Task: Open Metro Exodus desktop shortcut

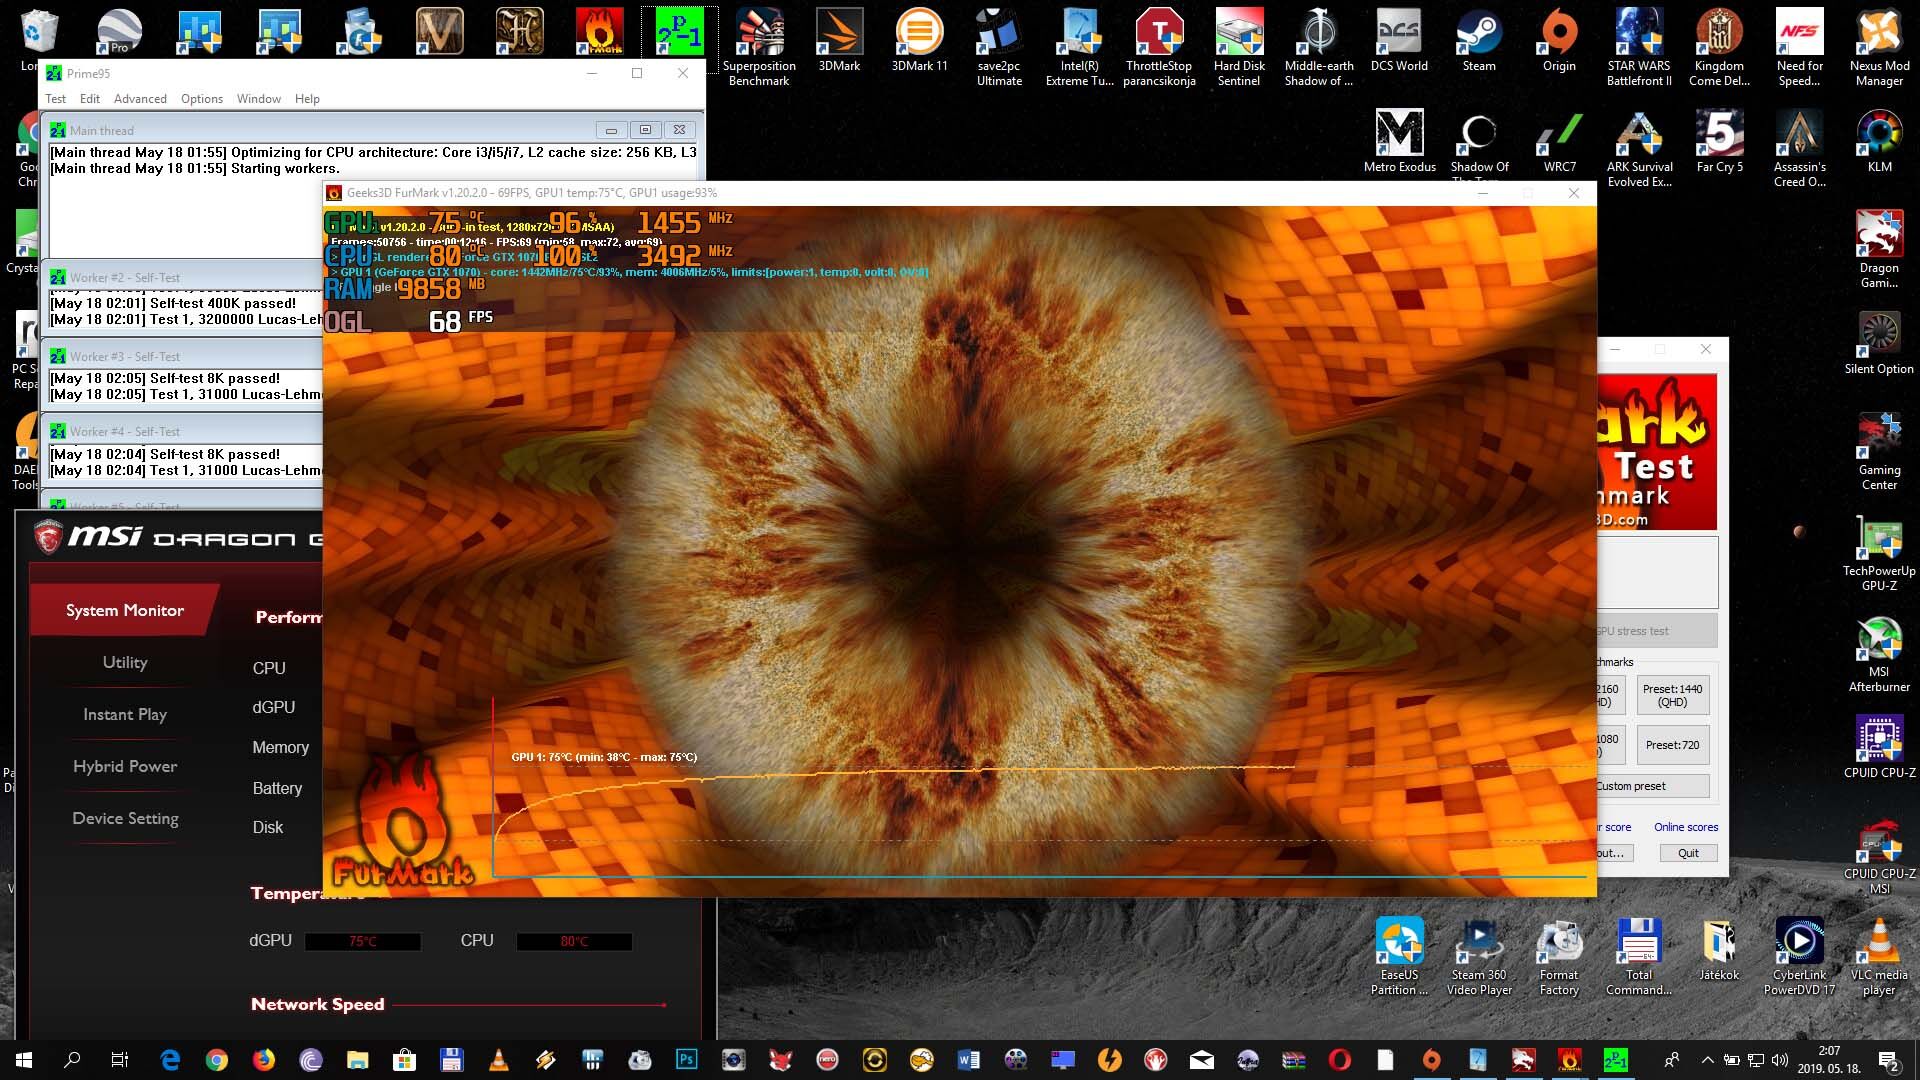Action: (x=1399, y=142)
